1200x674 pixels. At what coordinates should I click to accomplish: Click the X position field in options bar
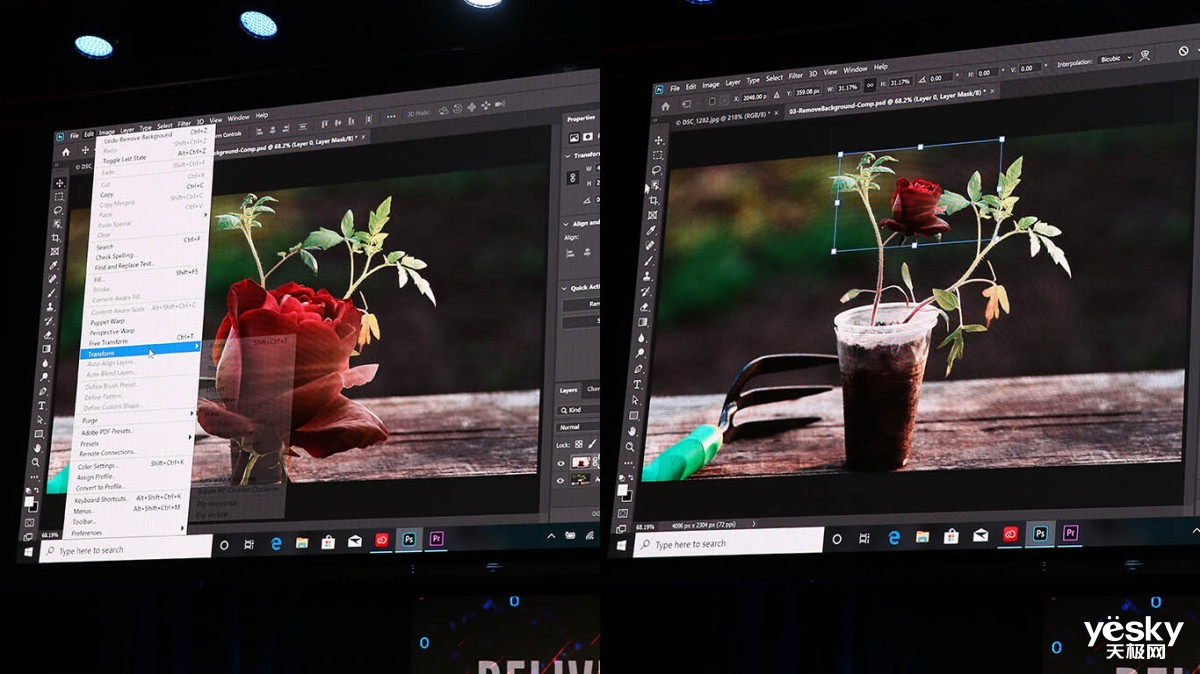(x=754, y=97)
